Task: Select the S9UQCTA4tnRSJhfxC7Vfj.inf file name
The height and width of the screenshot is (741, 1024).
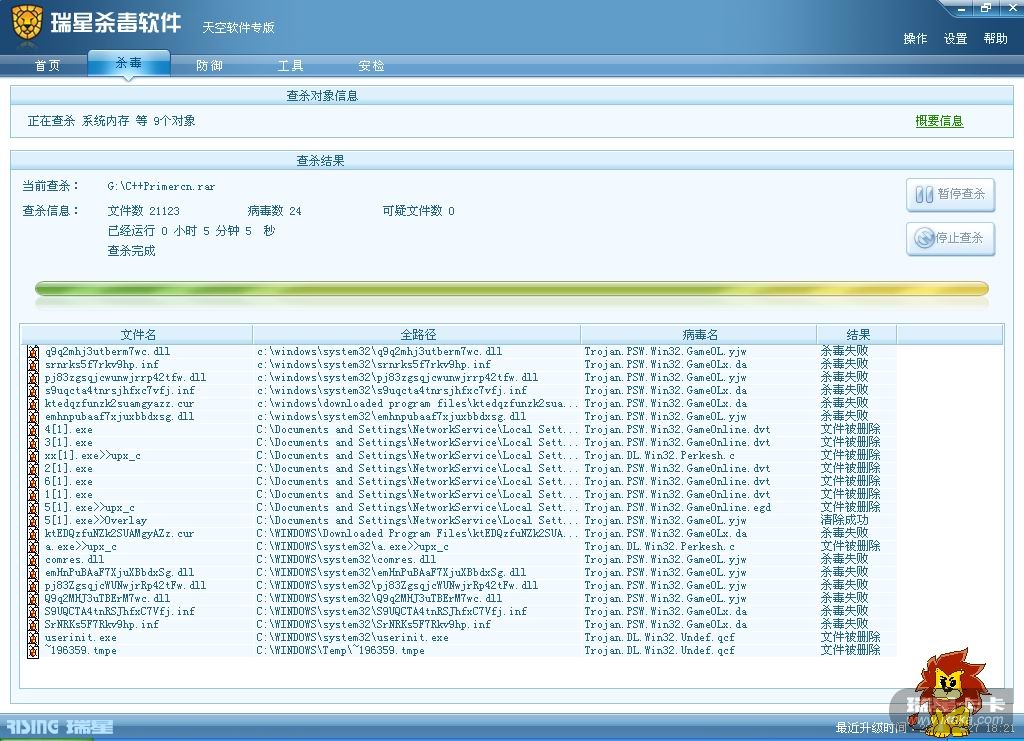Action: [x=120, y=612]
